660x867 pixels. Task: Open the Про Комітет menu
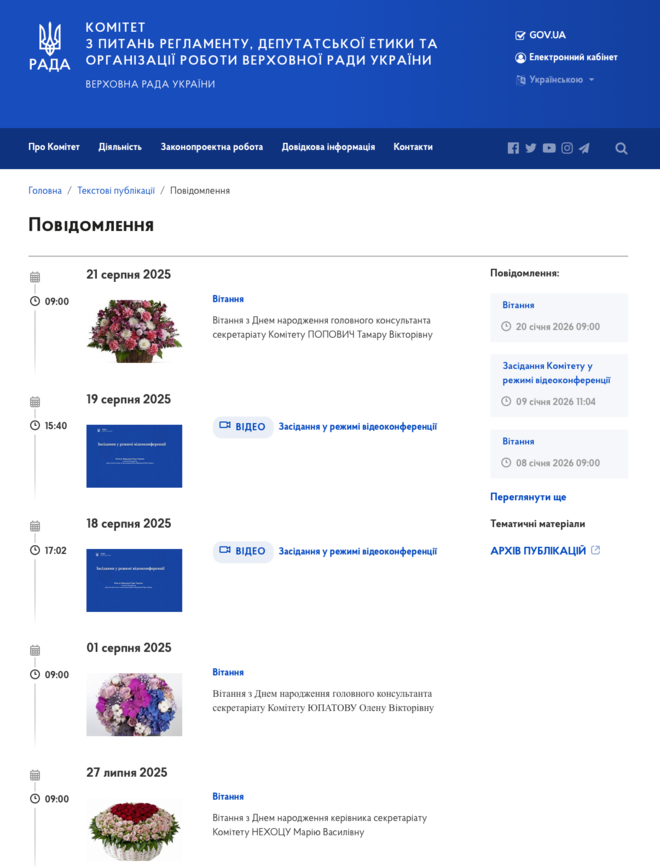(x=54, y=147)
